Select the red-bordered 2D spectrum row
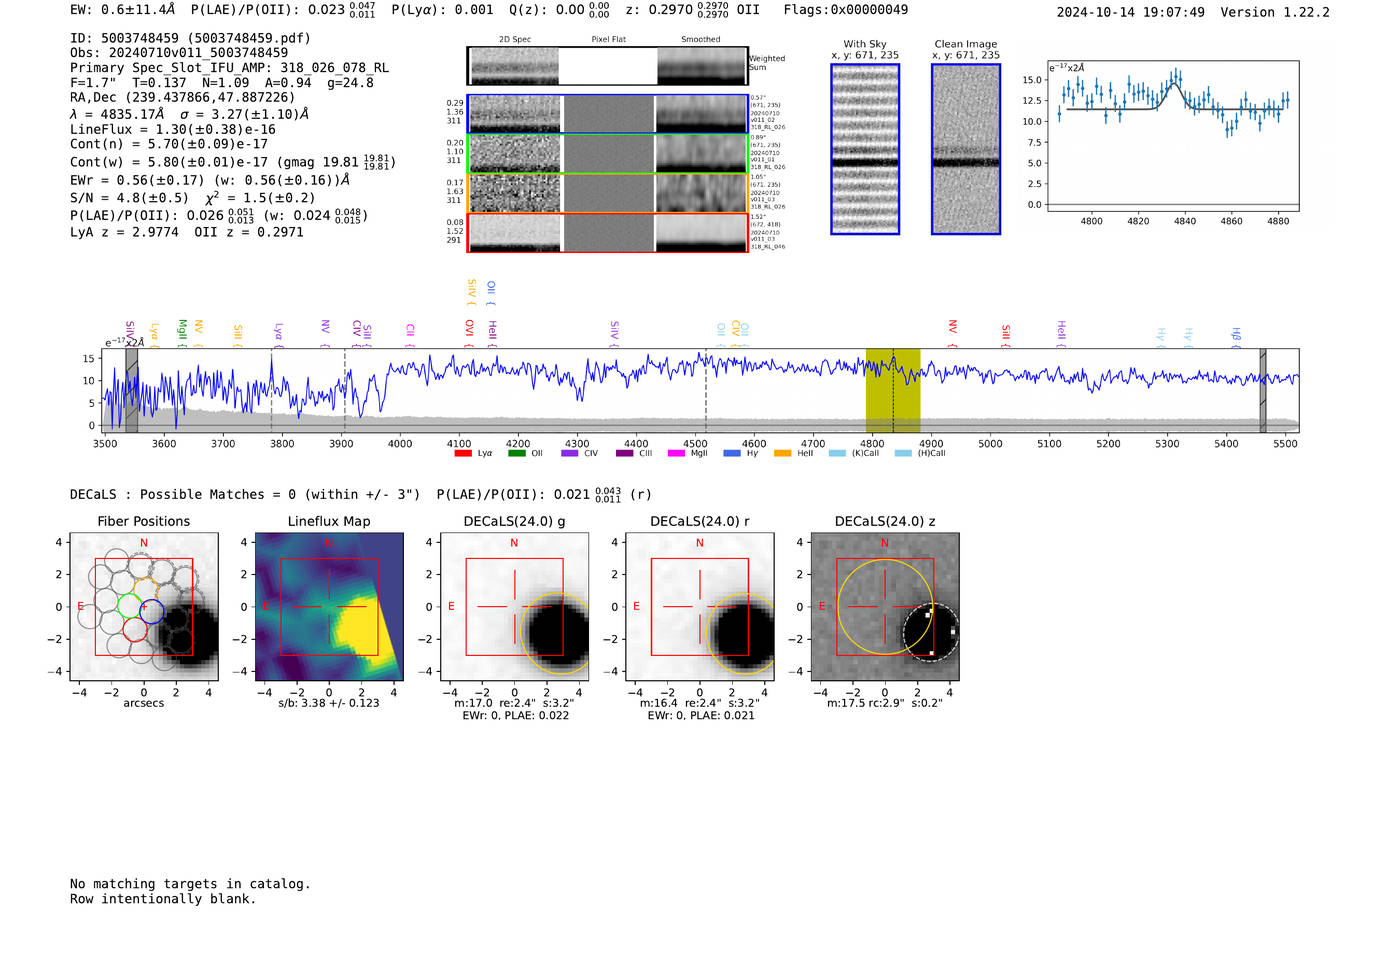The image size is (1400, 953). [607, 232]
